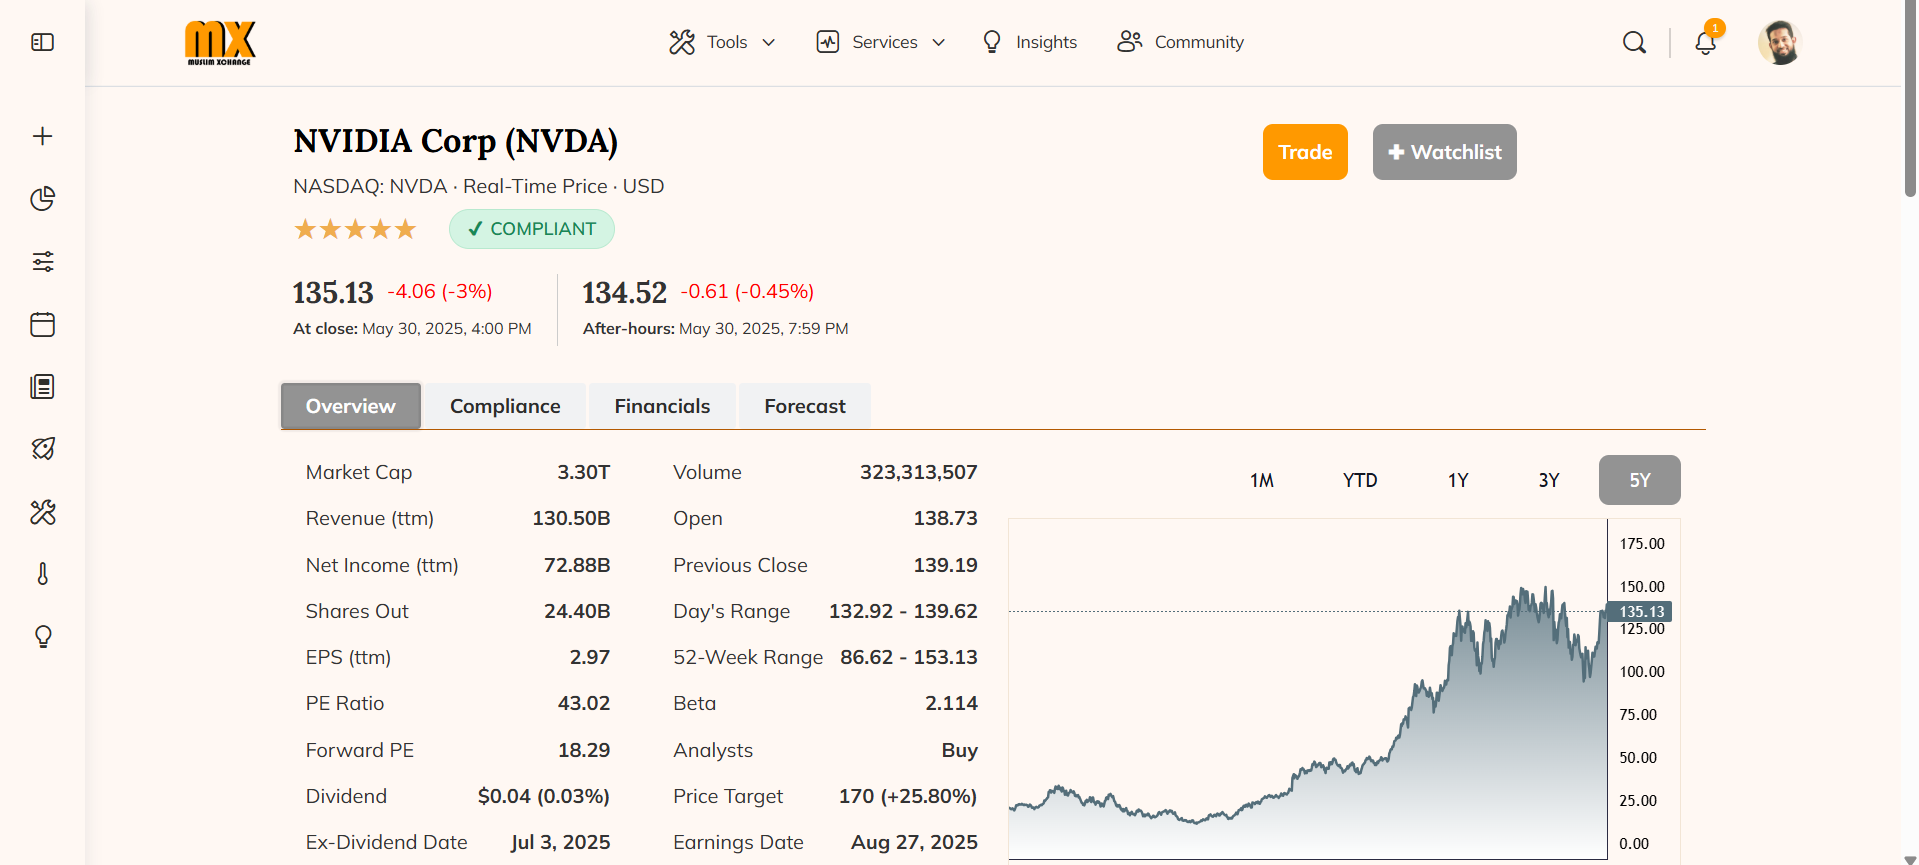Viewport: 1919px width, 865px height.
Task: Open the wrench tools icon in sidebar
Action: pyautogui.click(x=42, y=512)
